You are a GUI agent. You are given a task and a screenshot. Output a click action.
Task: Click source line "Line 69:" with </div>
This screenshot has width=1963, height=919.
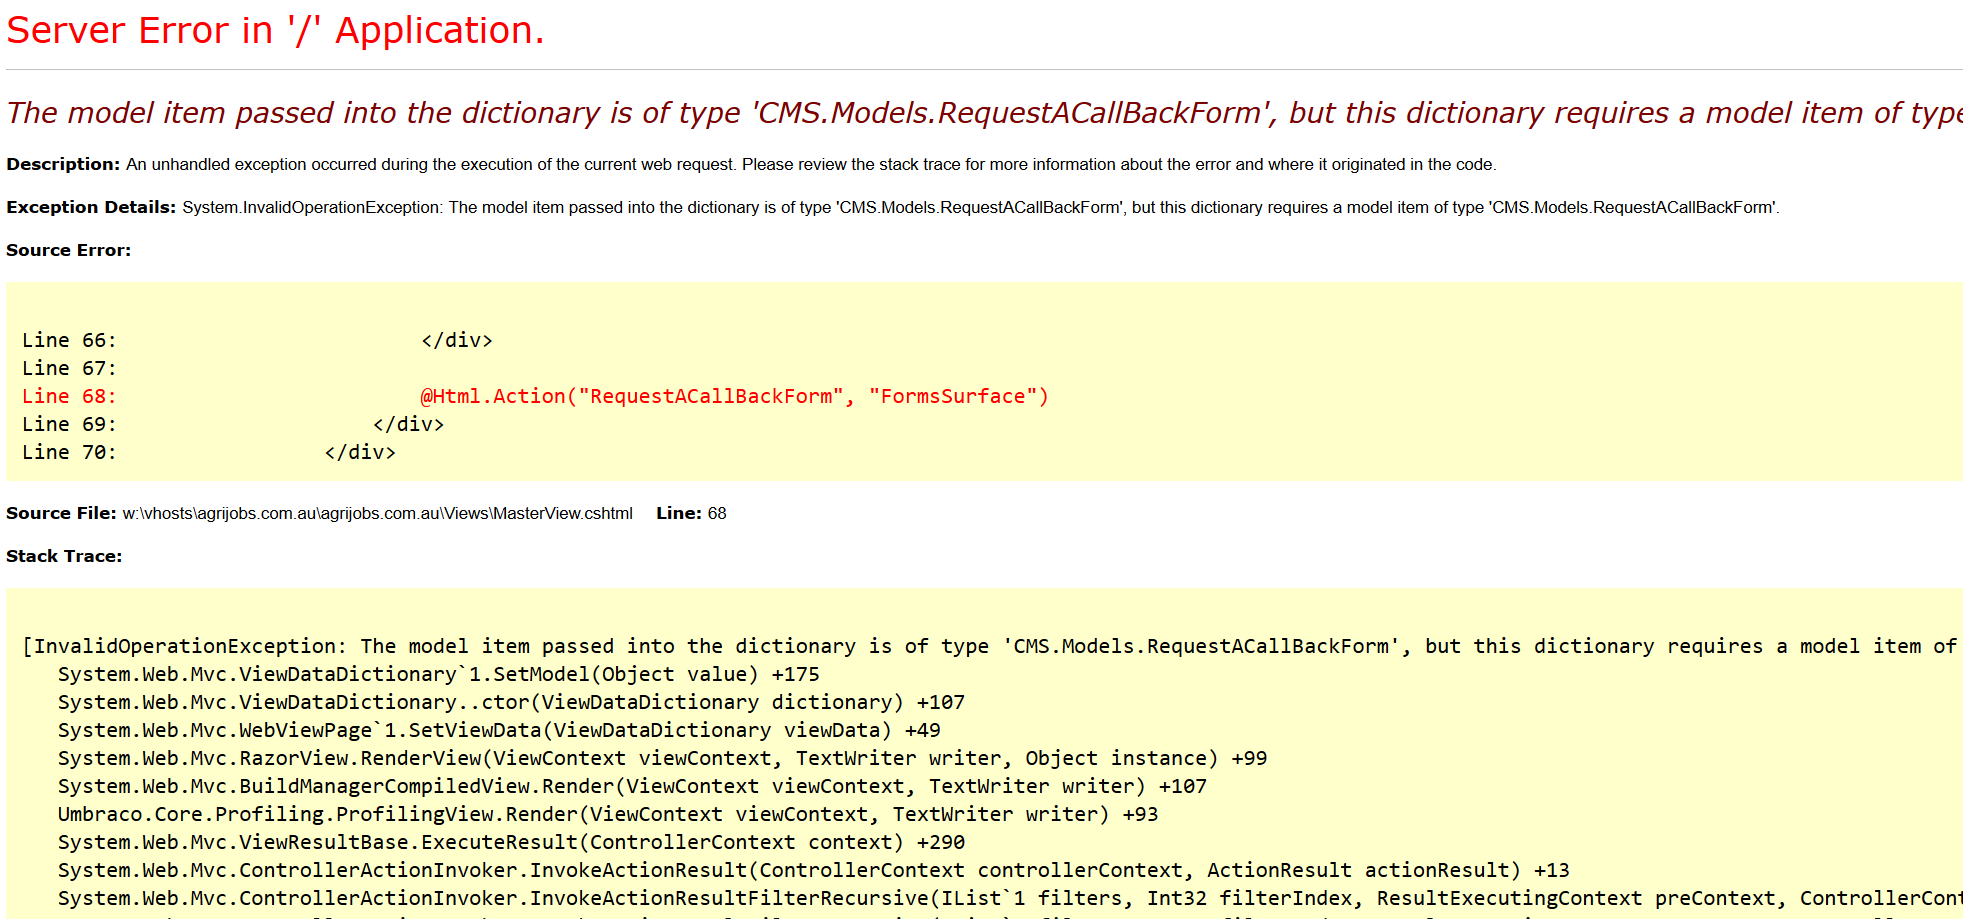[233, 424]
